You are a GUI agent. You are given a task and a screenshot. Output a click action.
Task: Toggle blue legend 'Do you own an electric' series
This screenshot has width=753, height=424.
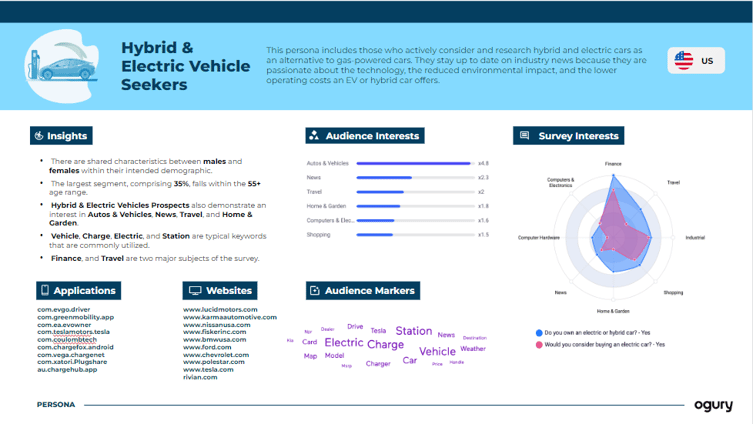point(540,332)
